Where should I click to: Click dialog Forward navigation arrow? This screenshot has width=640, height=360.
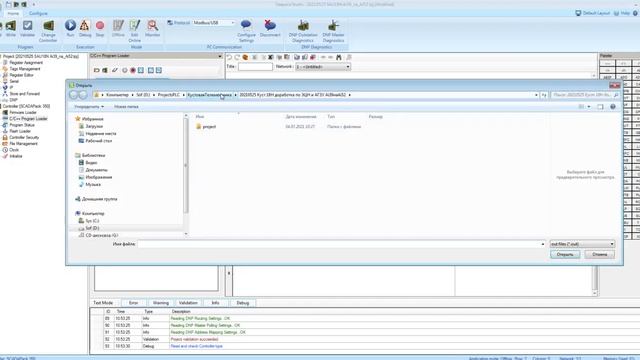click(83, 95)
